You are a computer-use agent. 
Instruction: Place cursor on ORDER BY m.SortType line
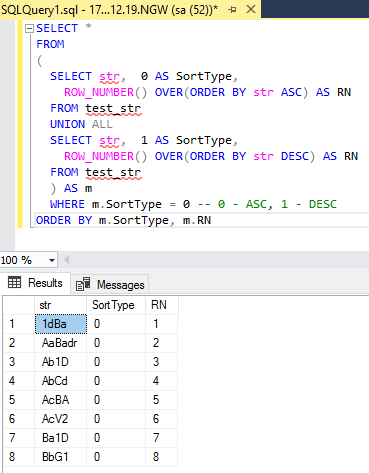123,220
